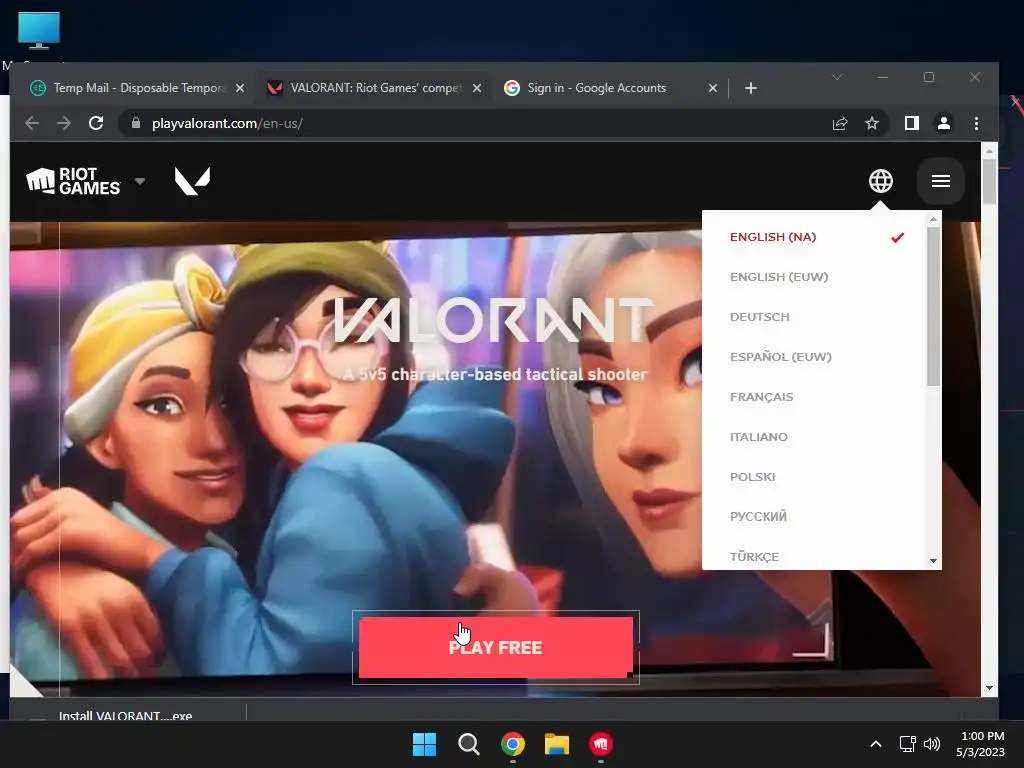The image size is (1024, 768).
Task: Click the Riot Games fist logo
Action: pyautogui.click(x=72, y=181)
